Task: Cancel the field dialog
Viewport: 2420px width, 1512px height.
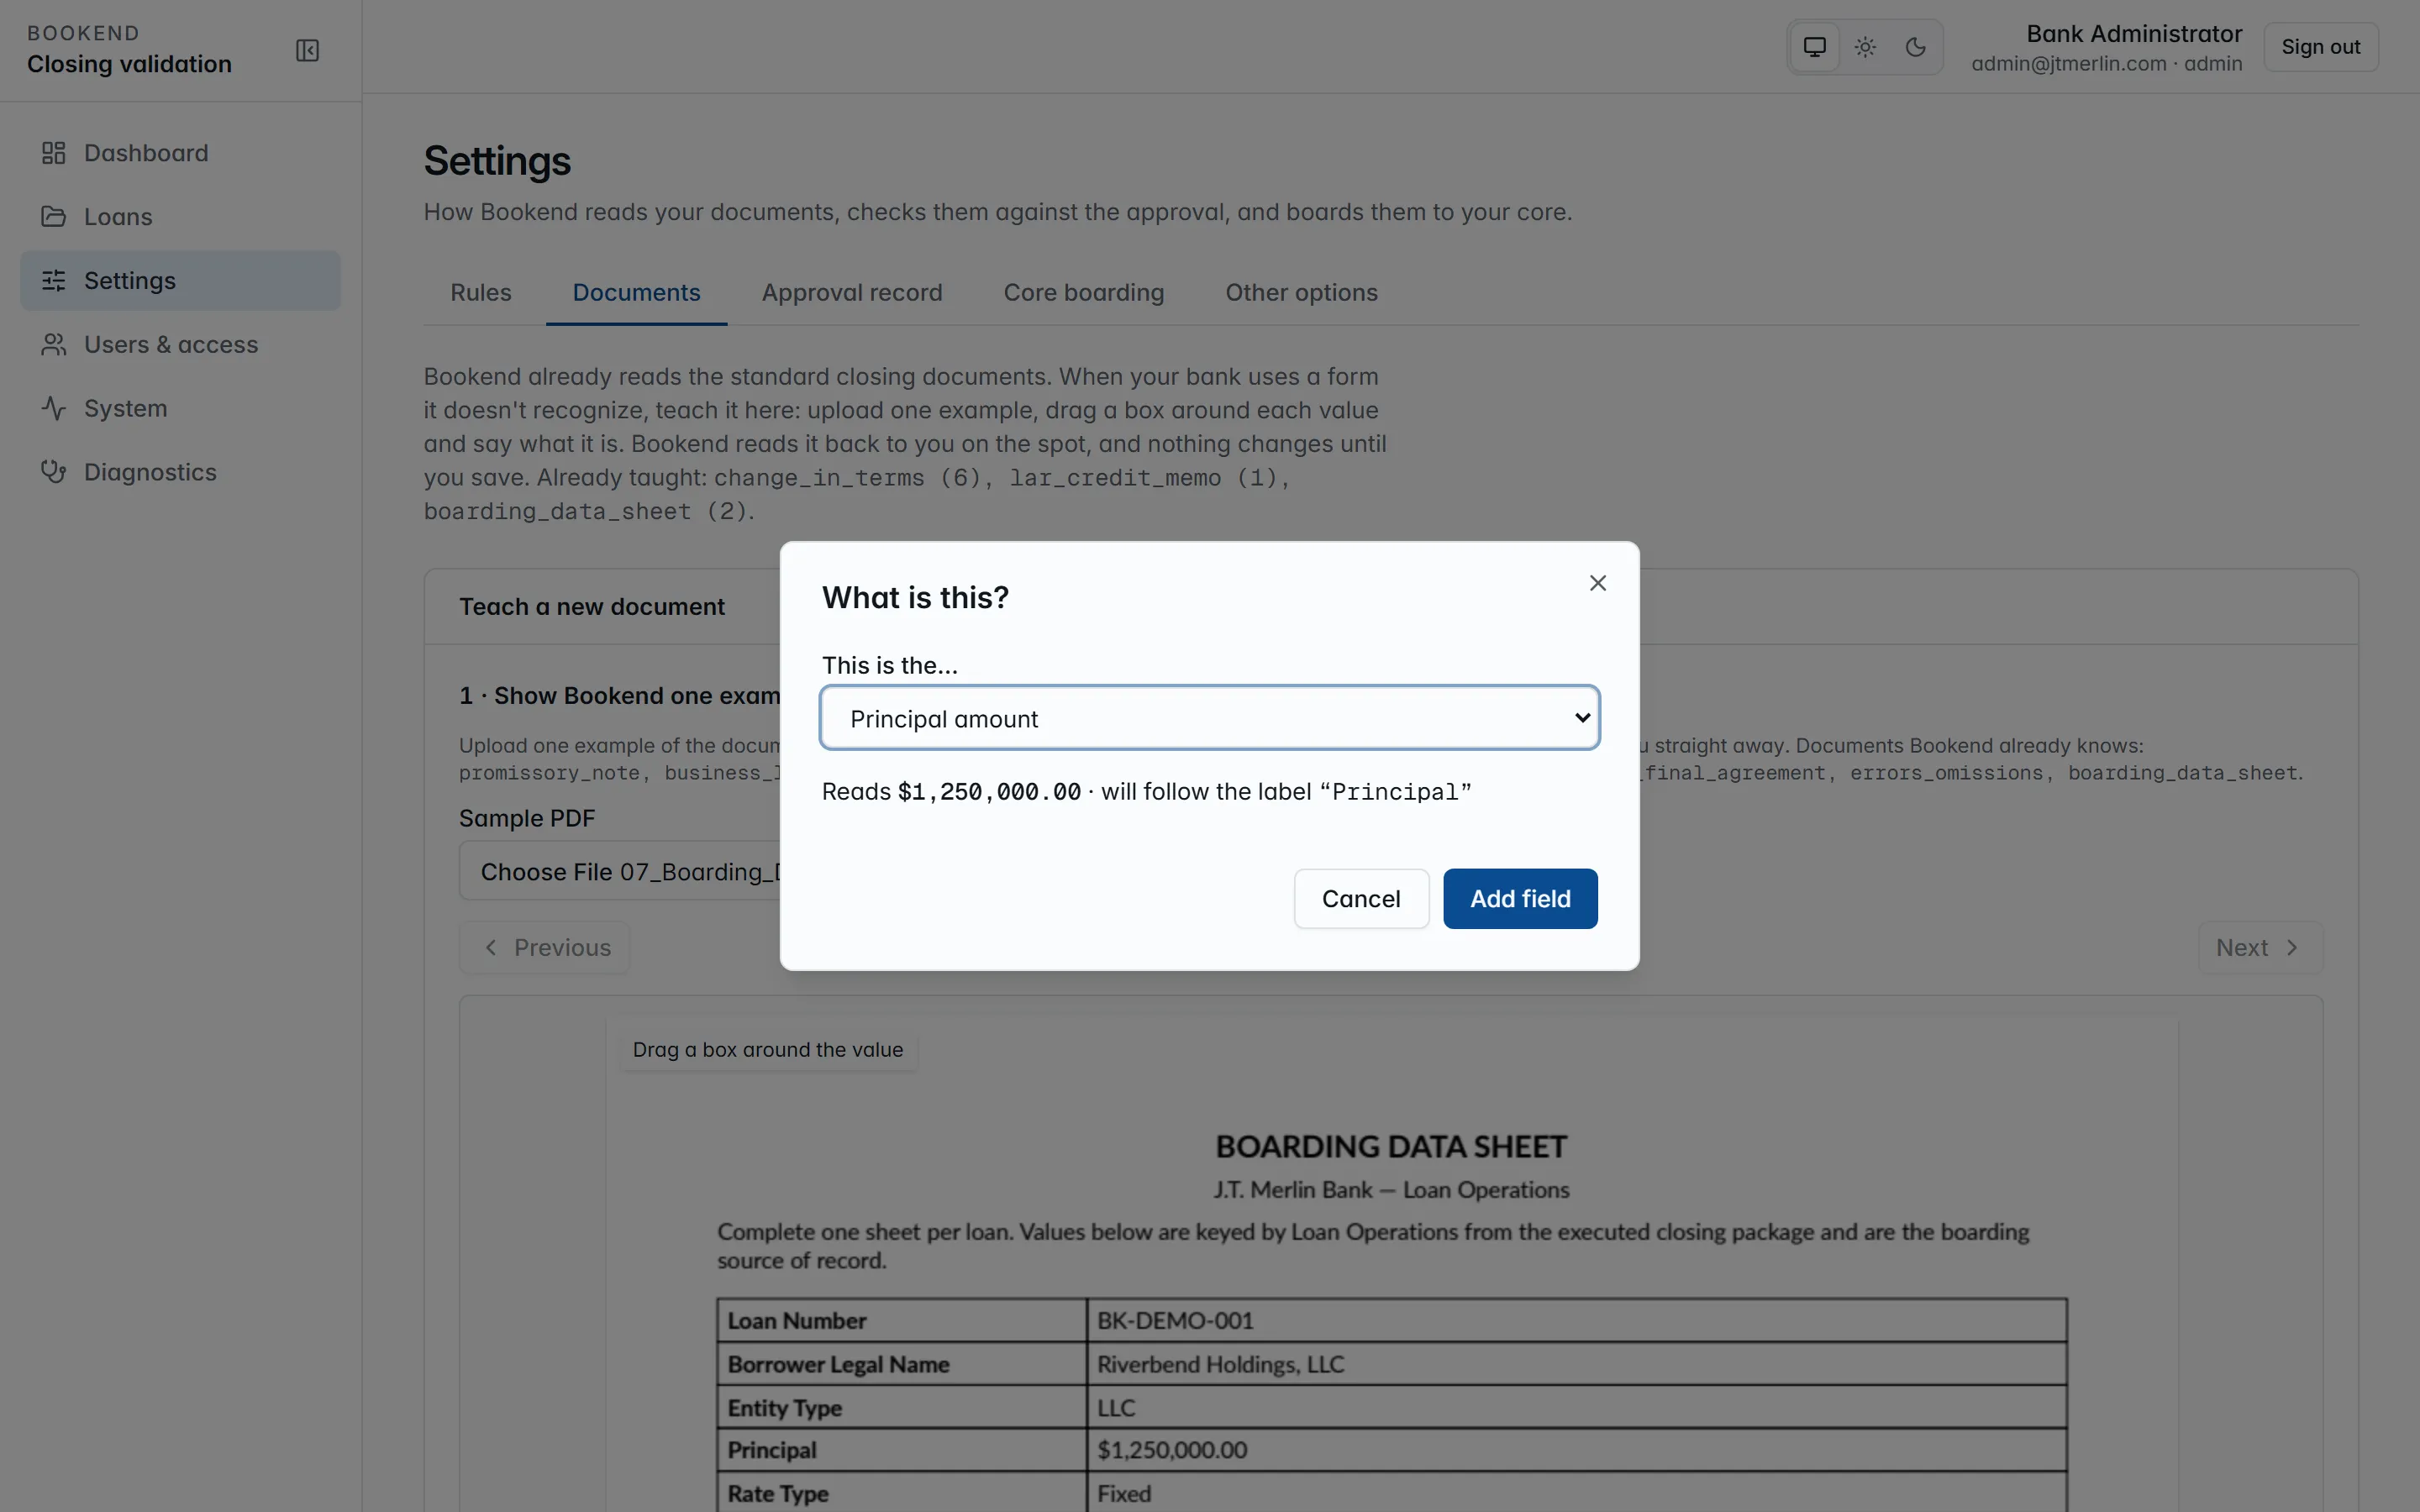Action: tap(1360, 898)
